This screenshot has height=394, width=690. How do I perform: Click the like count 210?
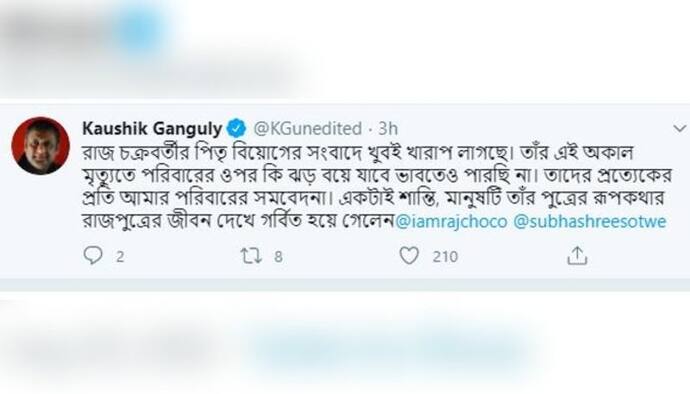click(x=445, y=257)
